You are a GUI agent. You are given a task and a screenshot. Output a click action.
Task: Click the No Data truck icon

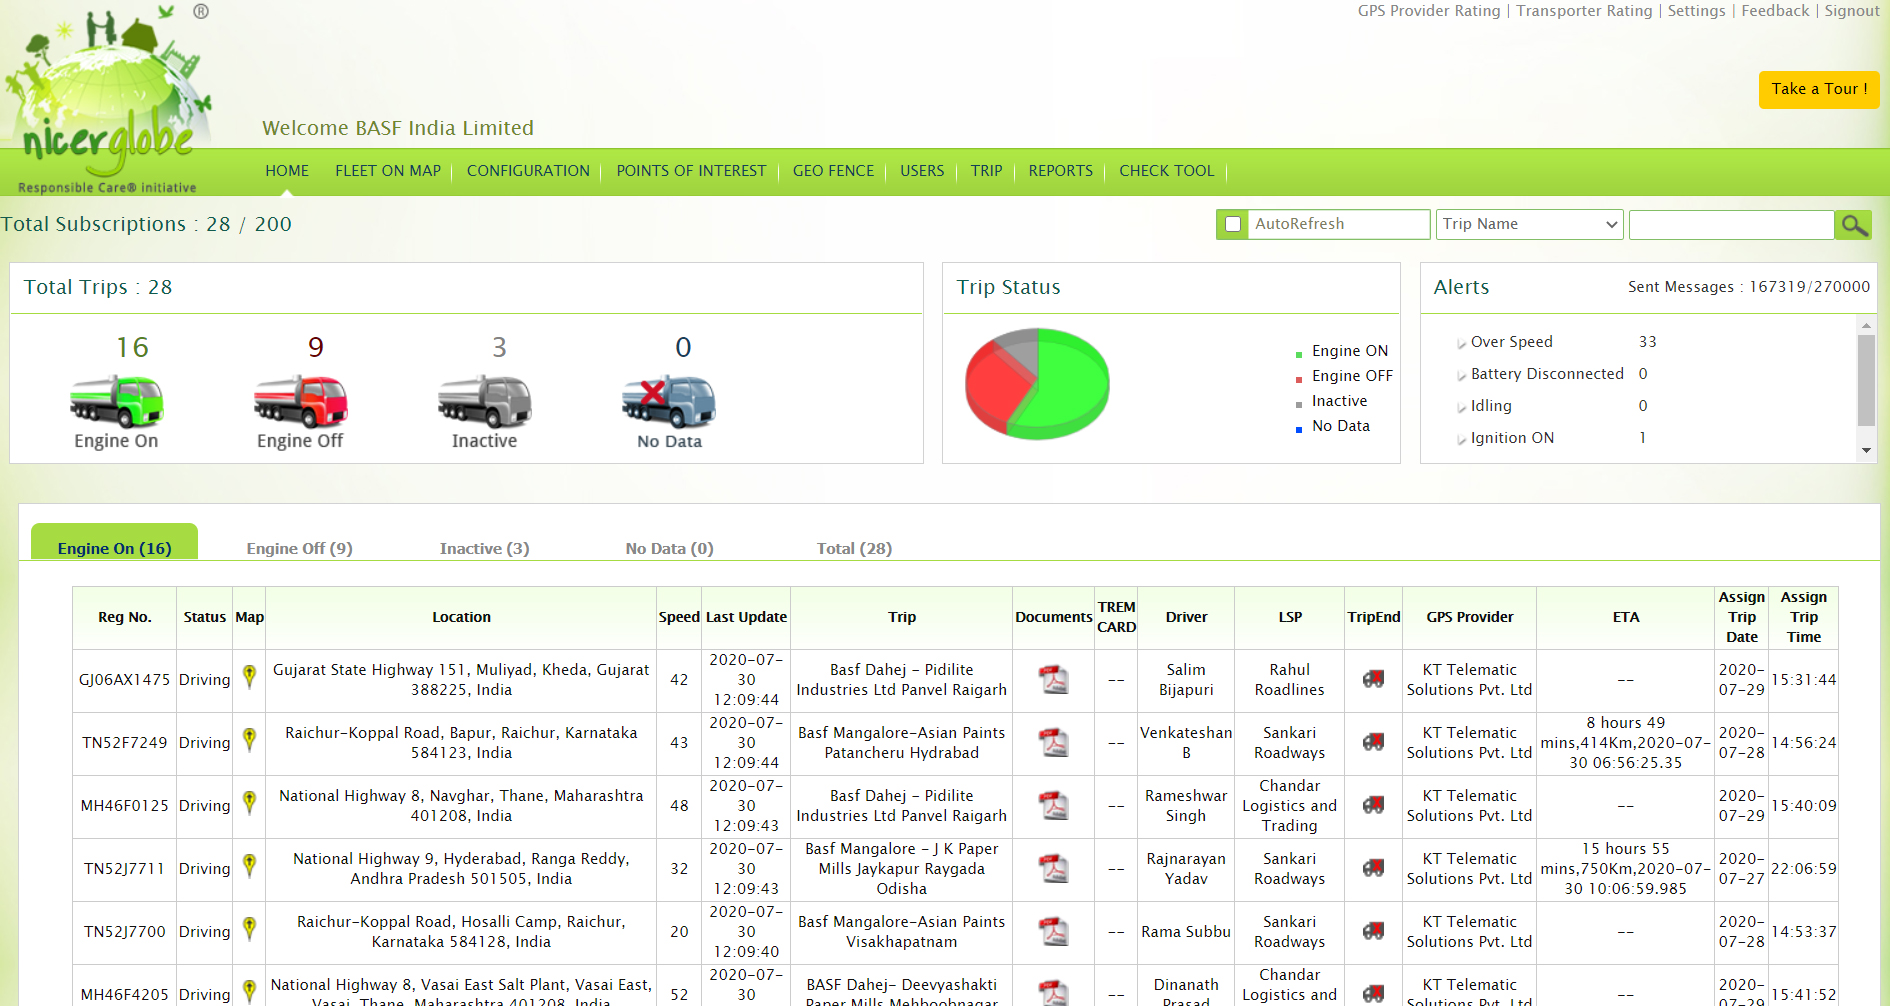(669, 401)
